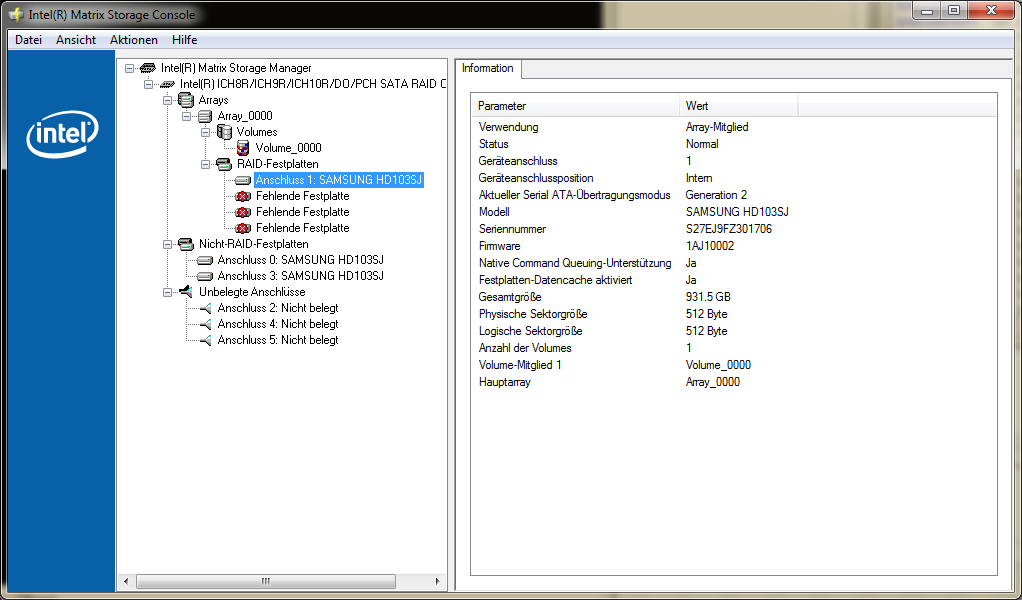The height and width of the screenshot is (600, 1022).
Task: Select the Information tab
Action: pos(488,68)
